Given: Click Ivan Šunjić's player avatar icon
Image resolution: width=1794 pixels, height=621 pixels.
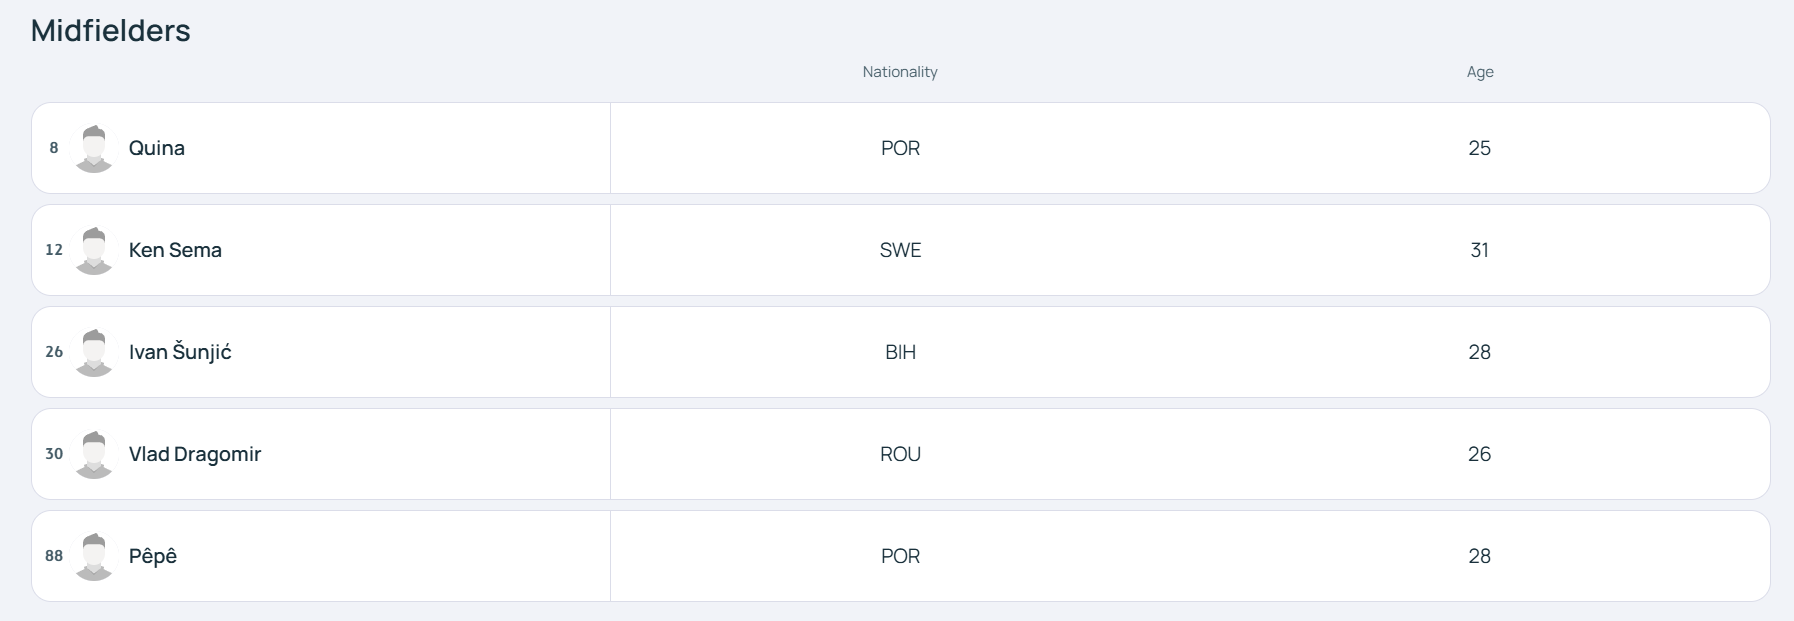Looking at the screenshot, I should pyautogui.click(x=94, y=353).
